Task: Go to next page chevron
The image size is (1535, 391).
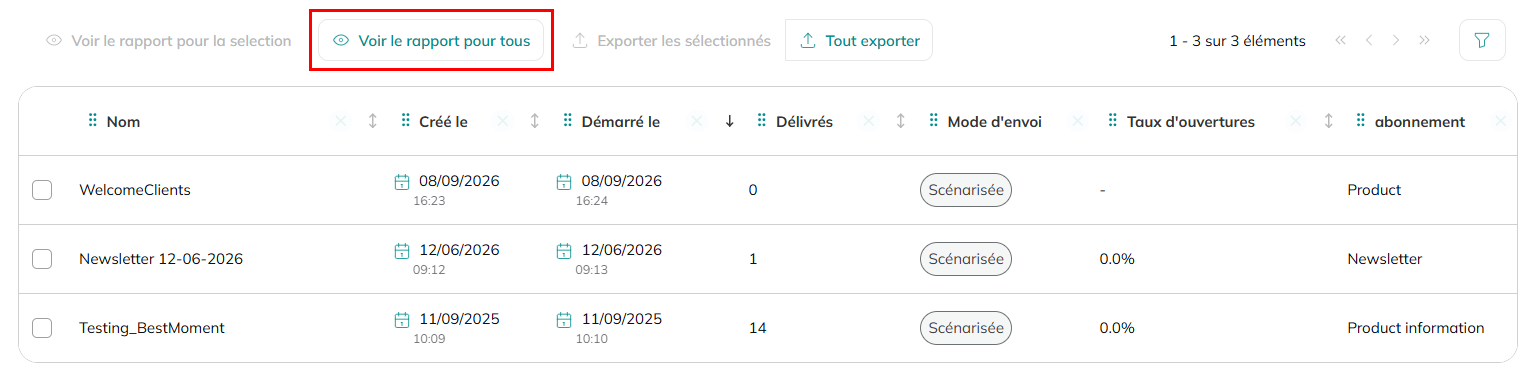Action: tap(1396, 41)
